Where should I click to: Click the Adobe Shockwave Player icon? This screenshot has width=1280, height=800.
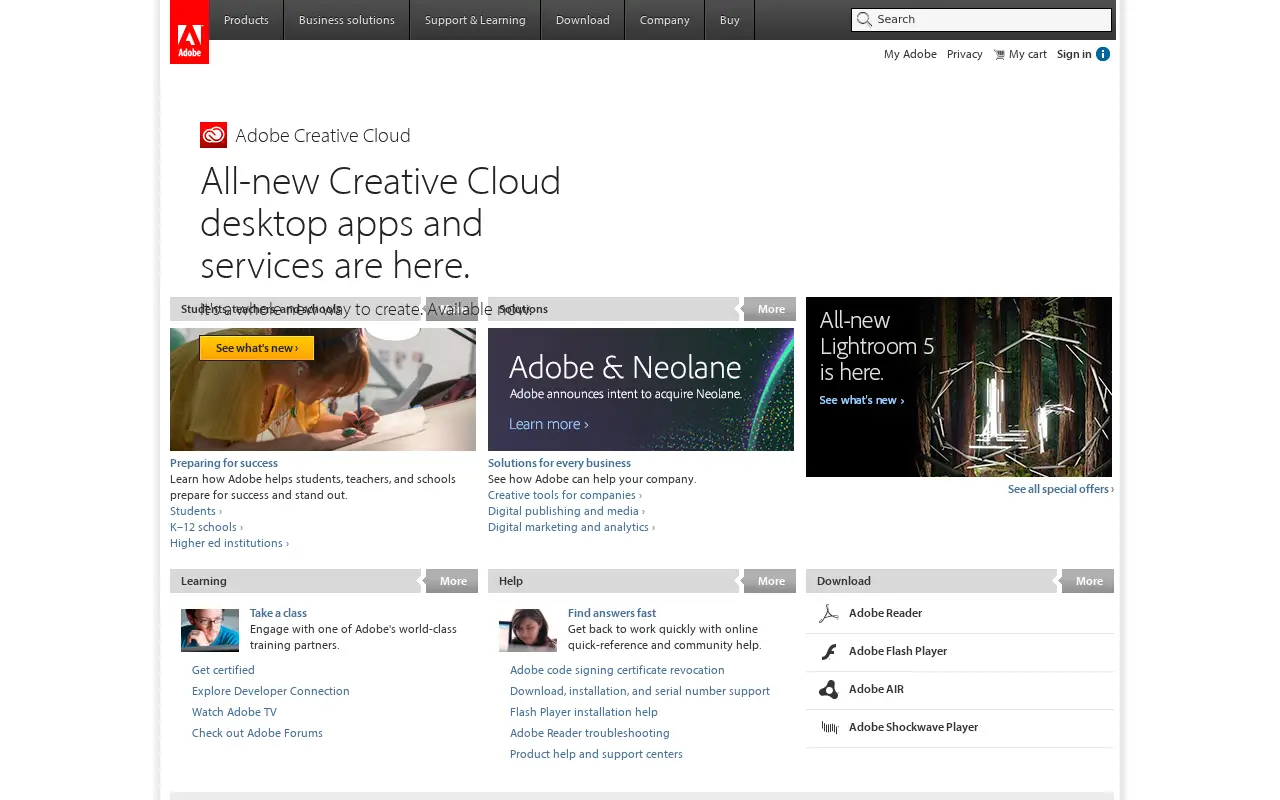coord(829,727)
